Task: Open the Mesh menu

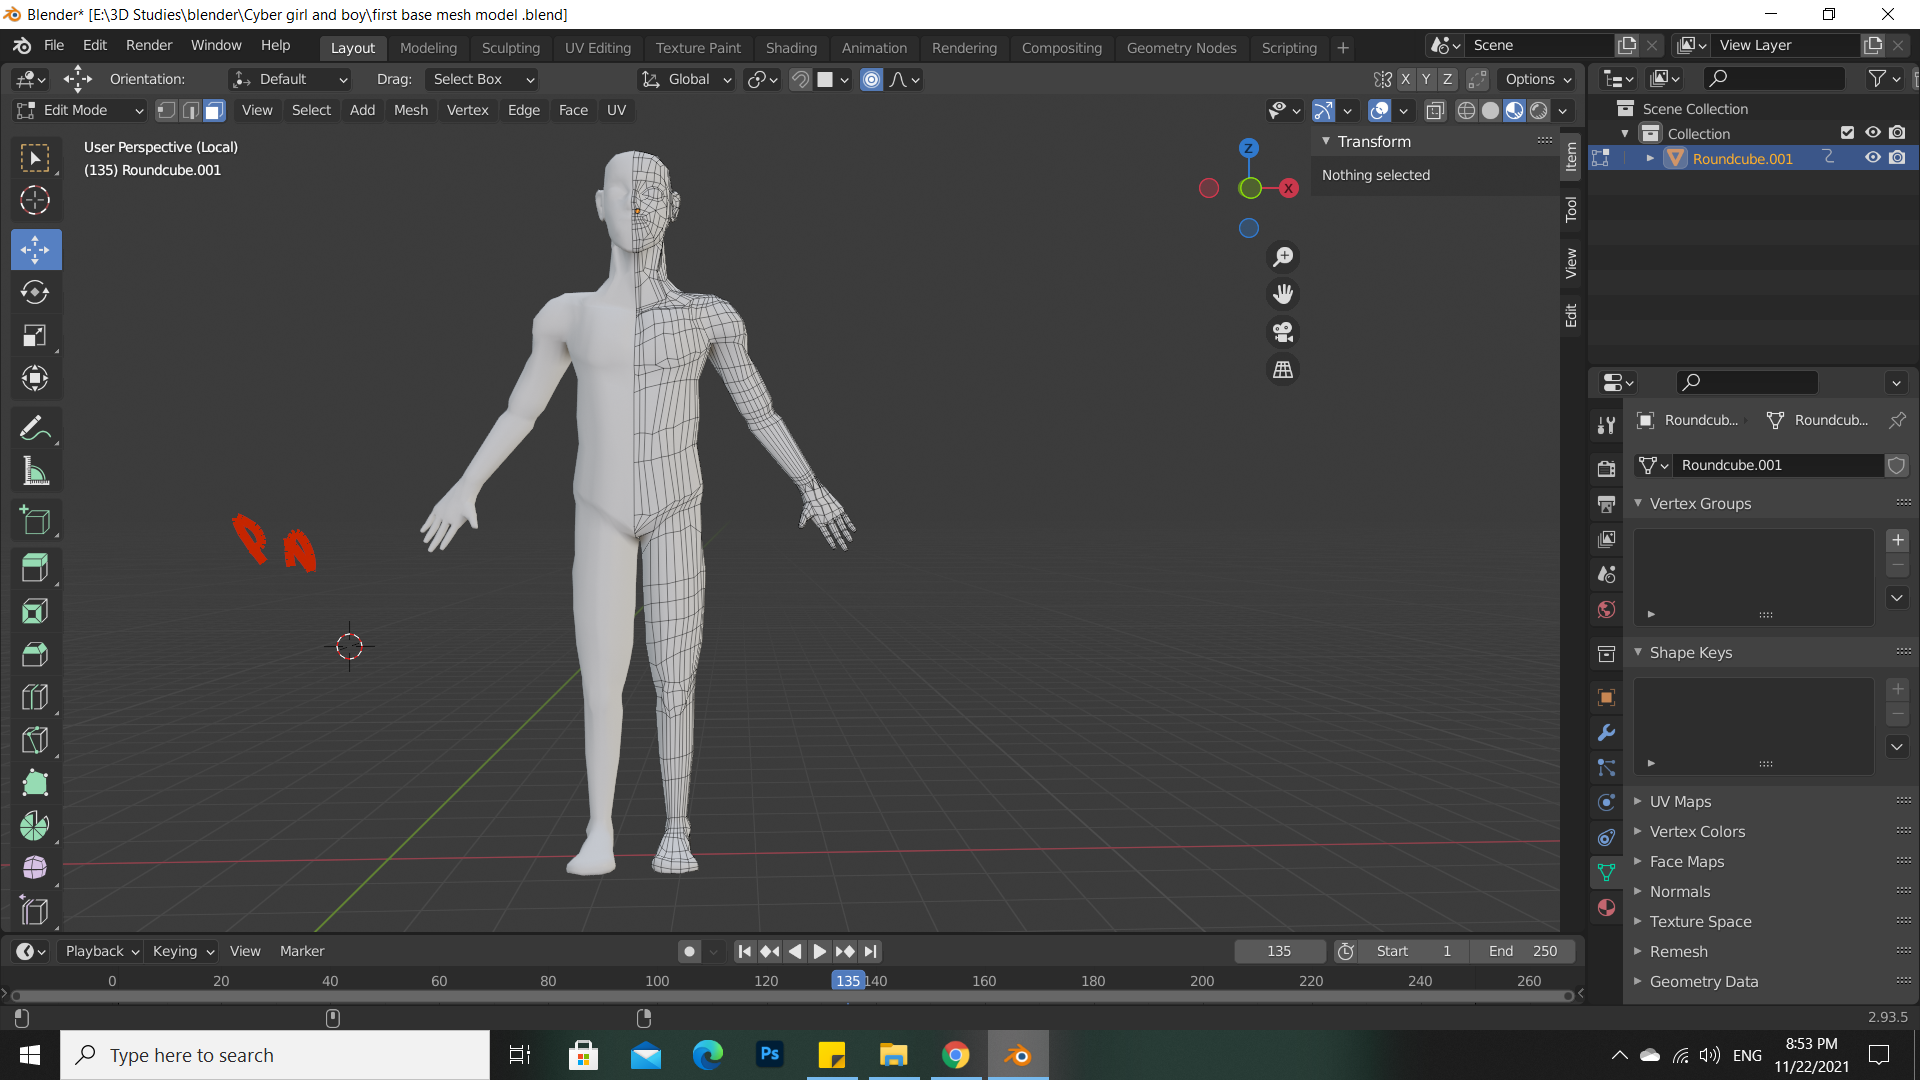Action: 410,110
